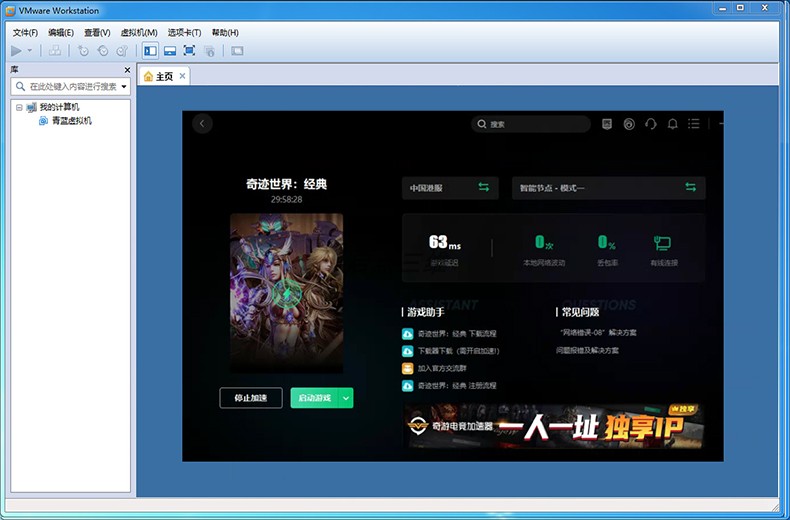The width and height of the screenshot is (790, 520).
Task: Open the 编辑(E) menu
Action: (61, 32)
